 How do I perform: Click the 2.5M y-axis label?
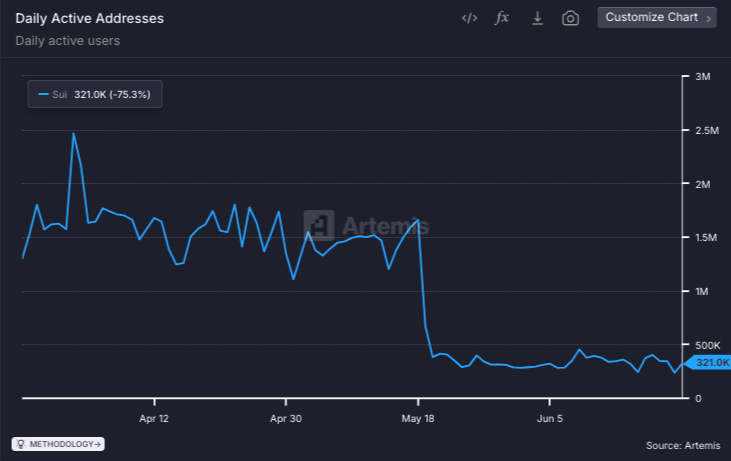pyautogui.click(x=707, y=131)
